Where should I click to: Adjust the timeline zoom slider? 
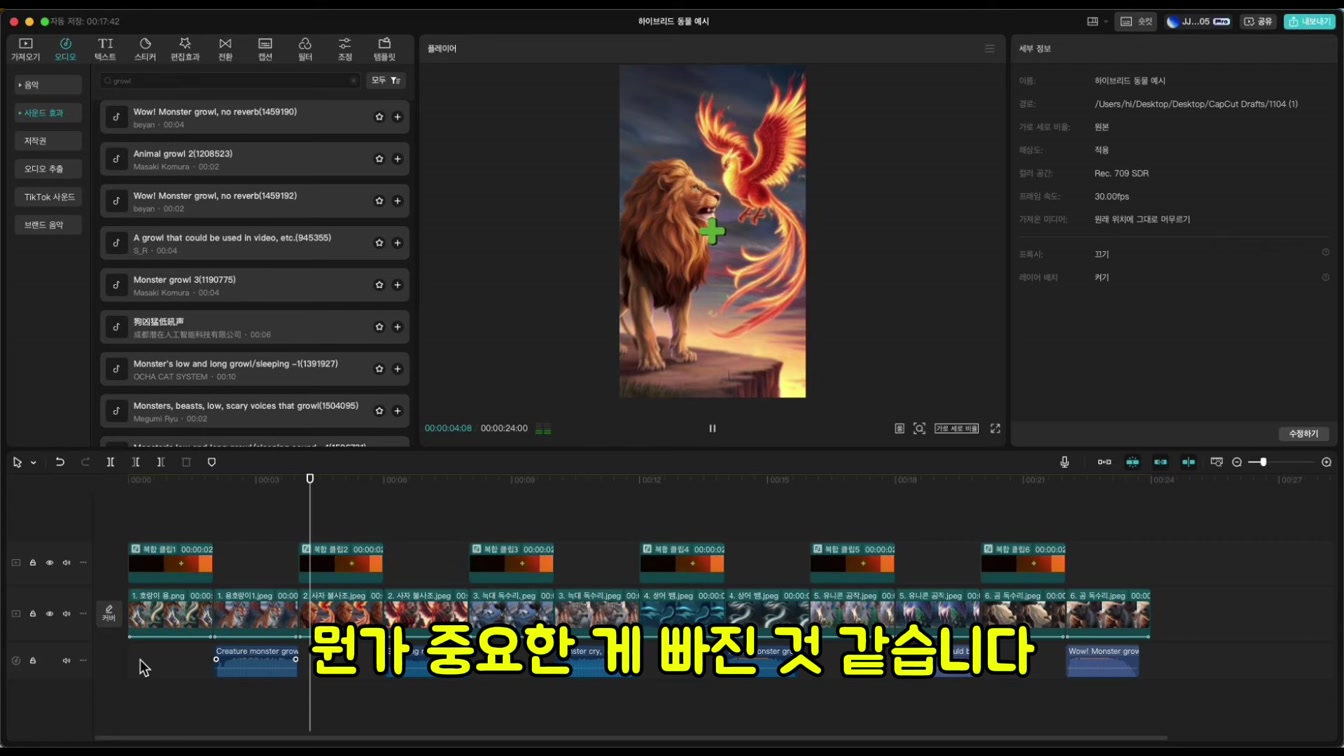1283,462
